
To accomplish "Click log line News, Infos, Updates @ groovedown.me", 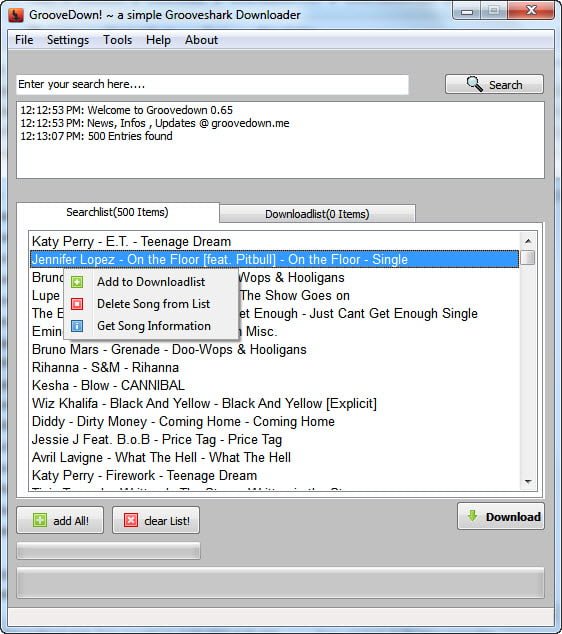I will coord(155,123).
